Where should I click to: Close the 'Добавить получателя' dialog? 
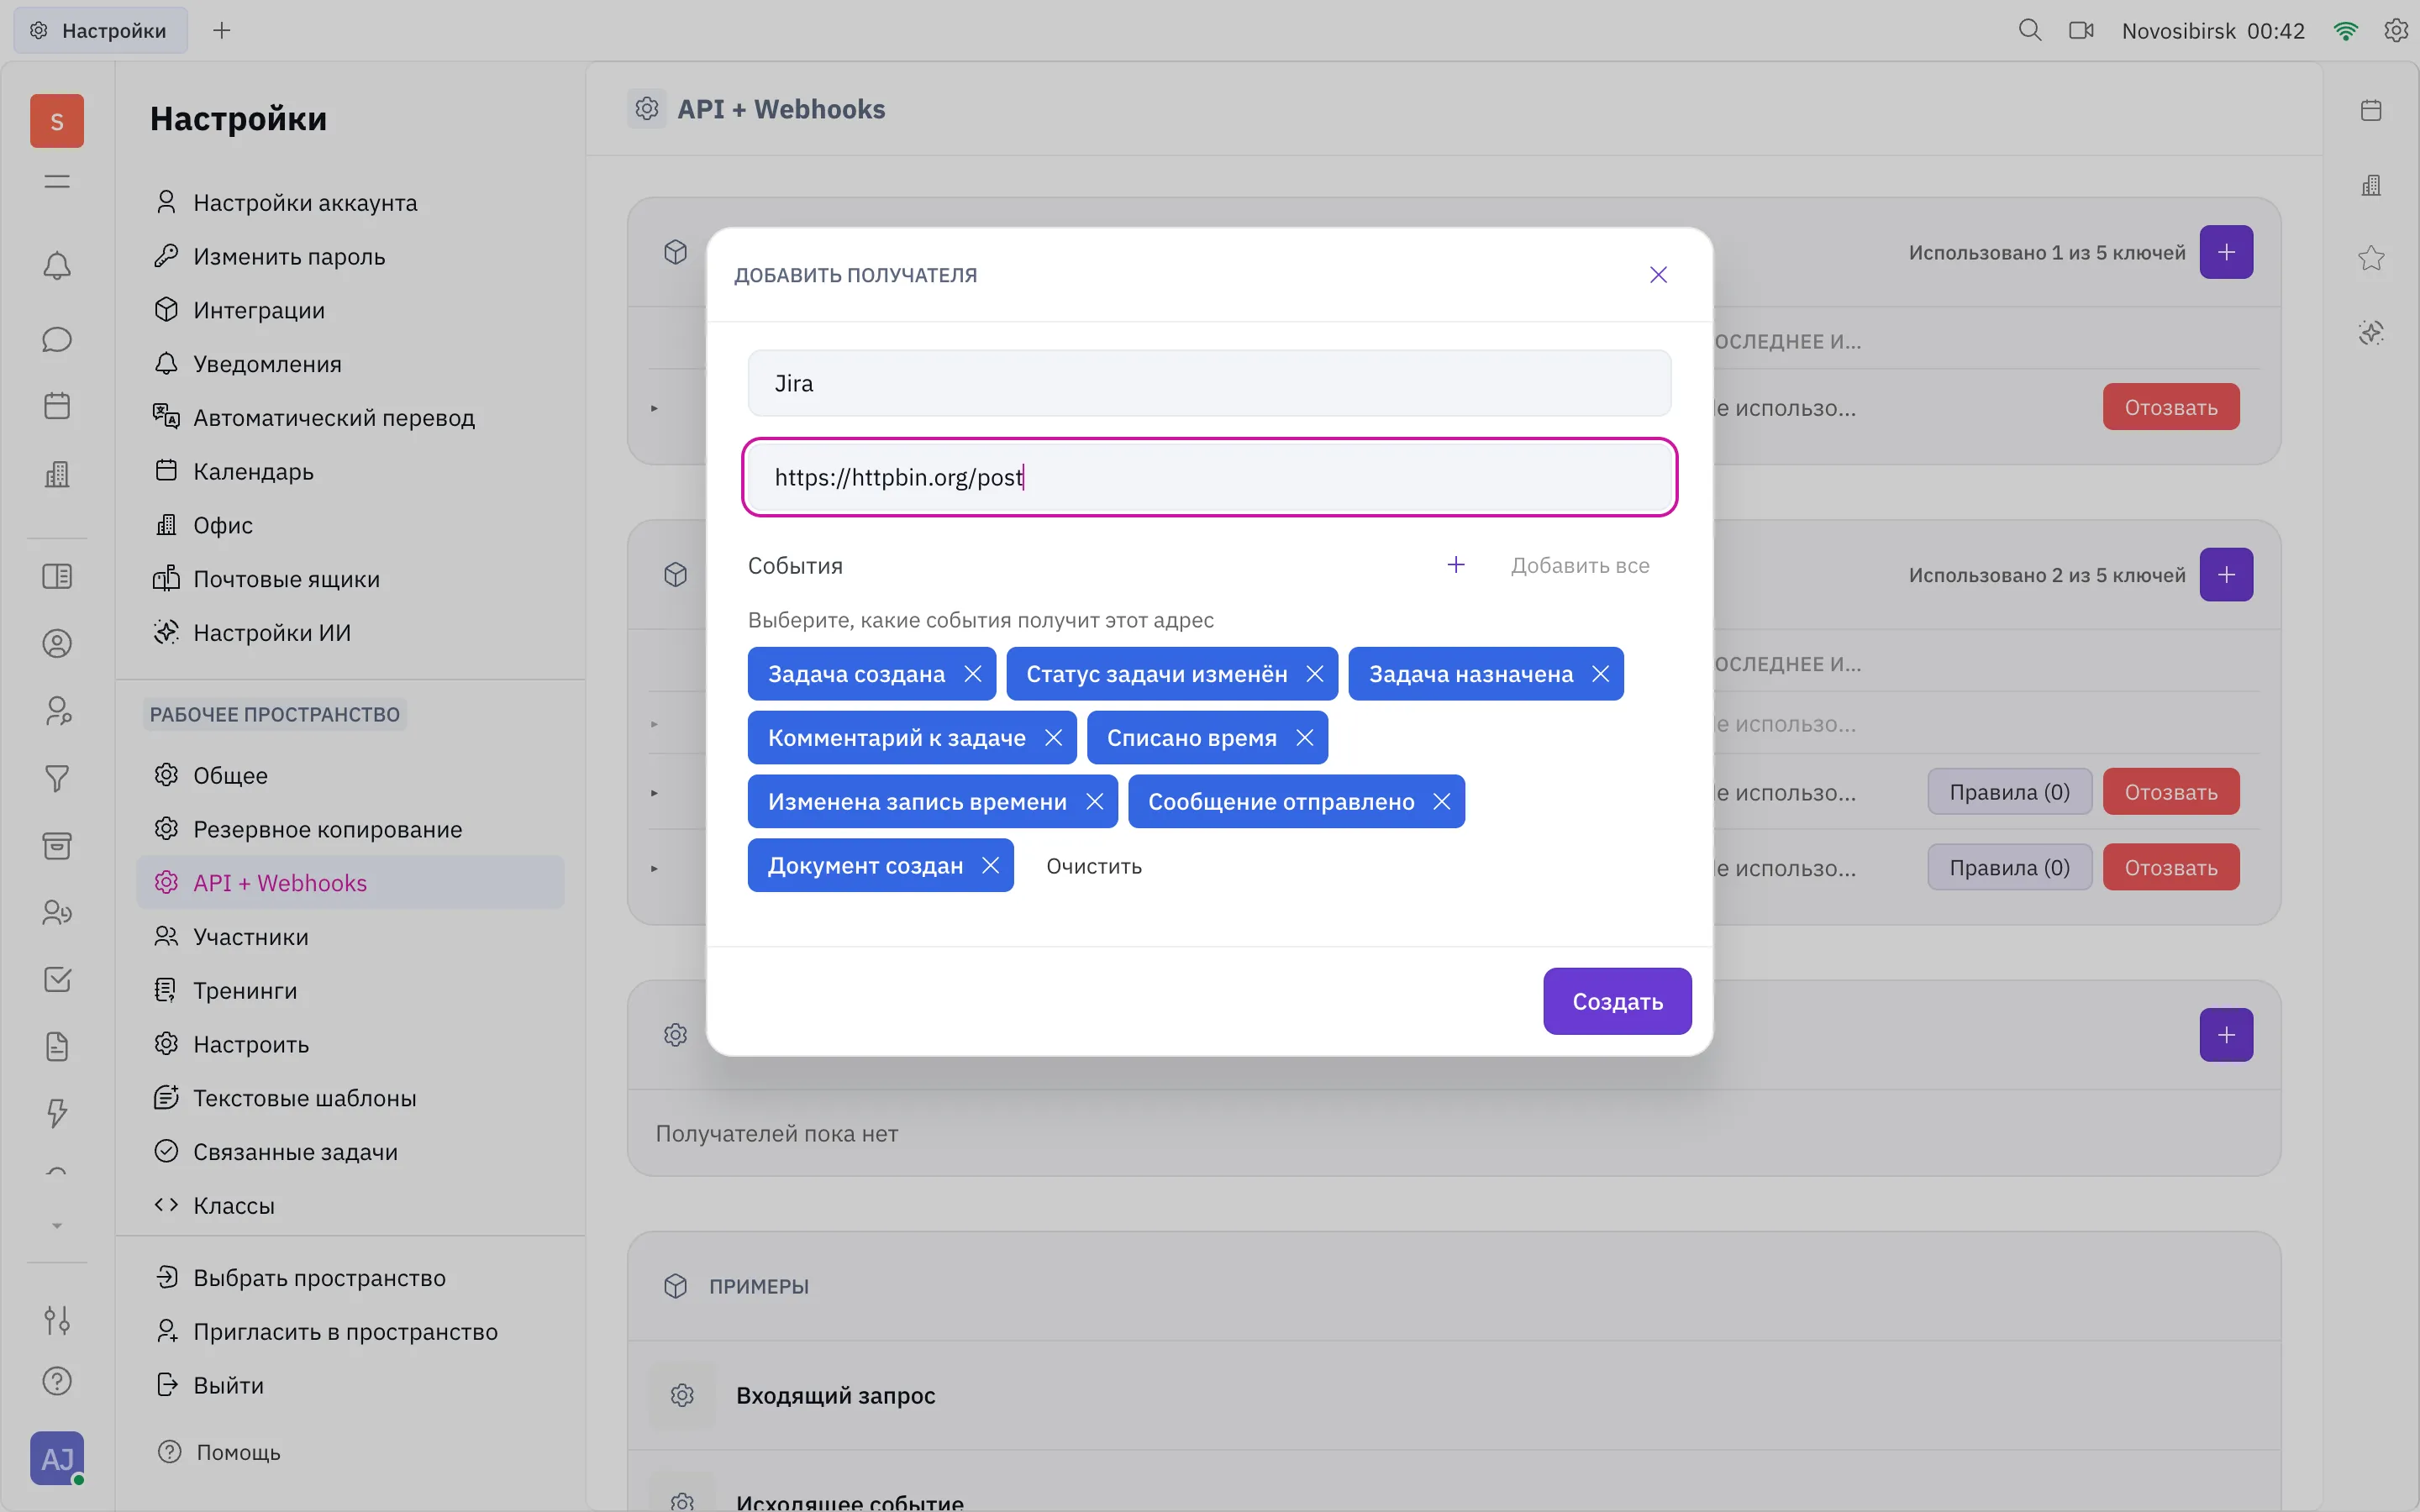tap(1658, 275)
